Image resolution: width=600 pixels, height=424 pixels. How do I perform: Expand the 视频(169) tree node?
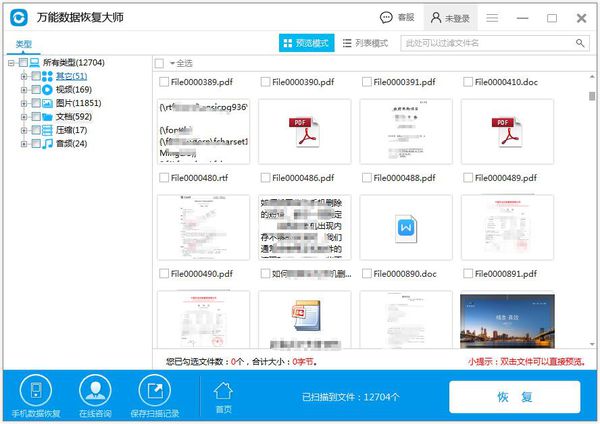click(24, 90)
